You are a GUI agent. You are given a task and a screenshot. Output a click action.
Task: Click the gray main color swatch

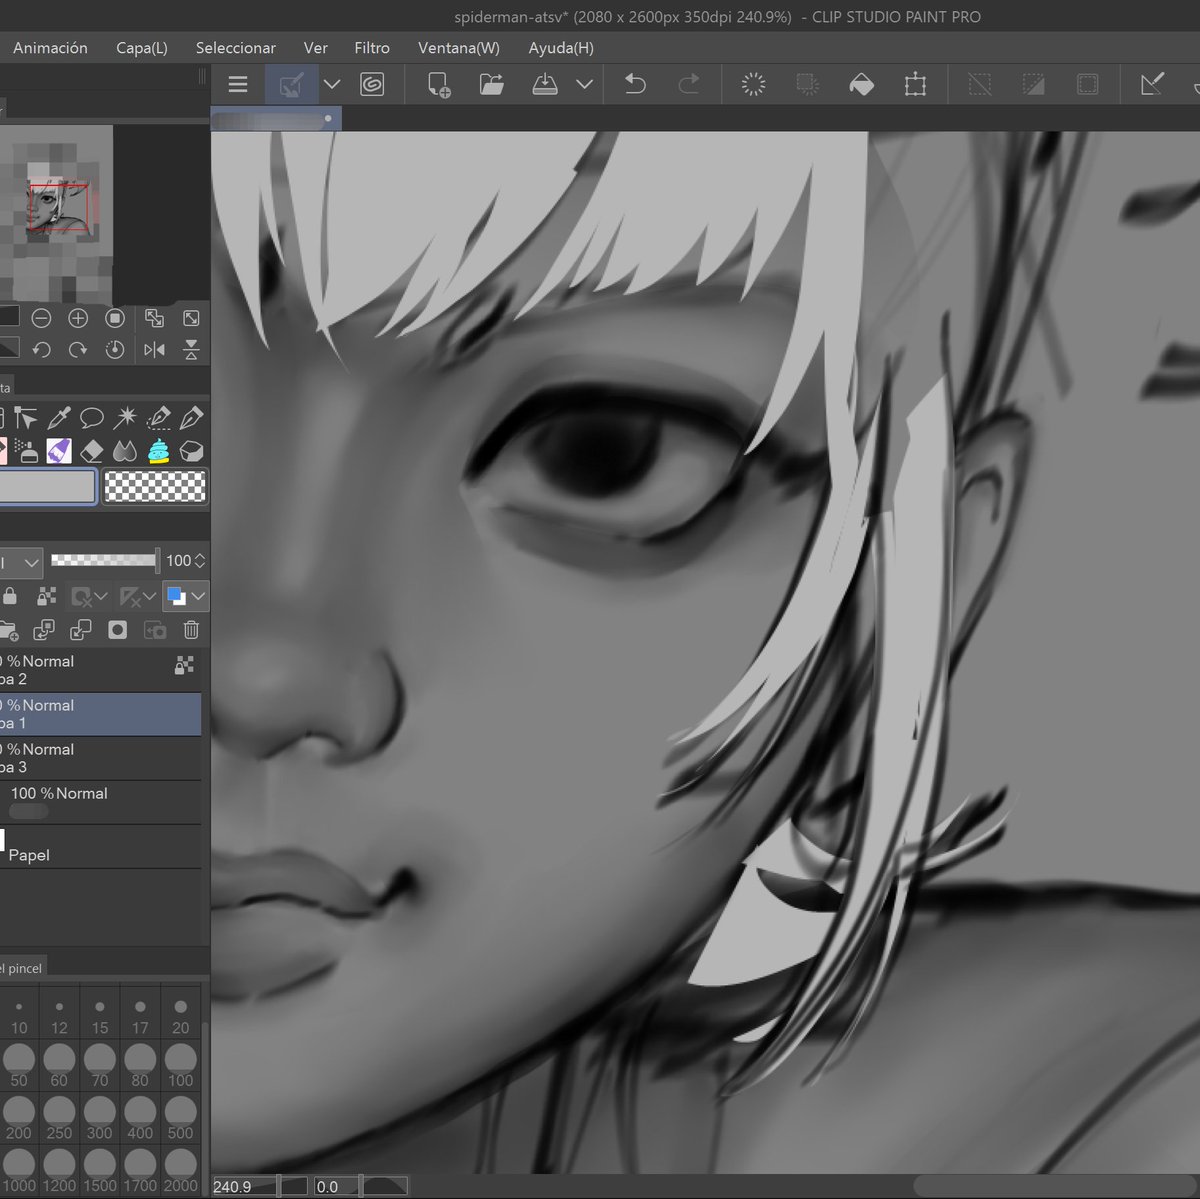click(47, 487)
